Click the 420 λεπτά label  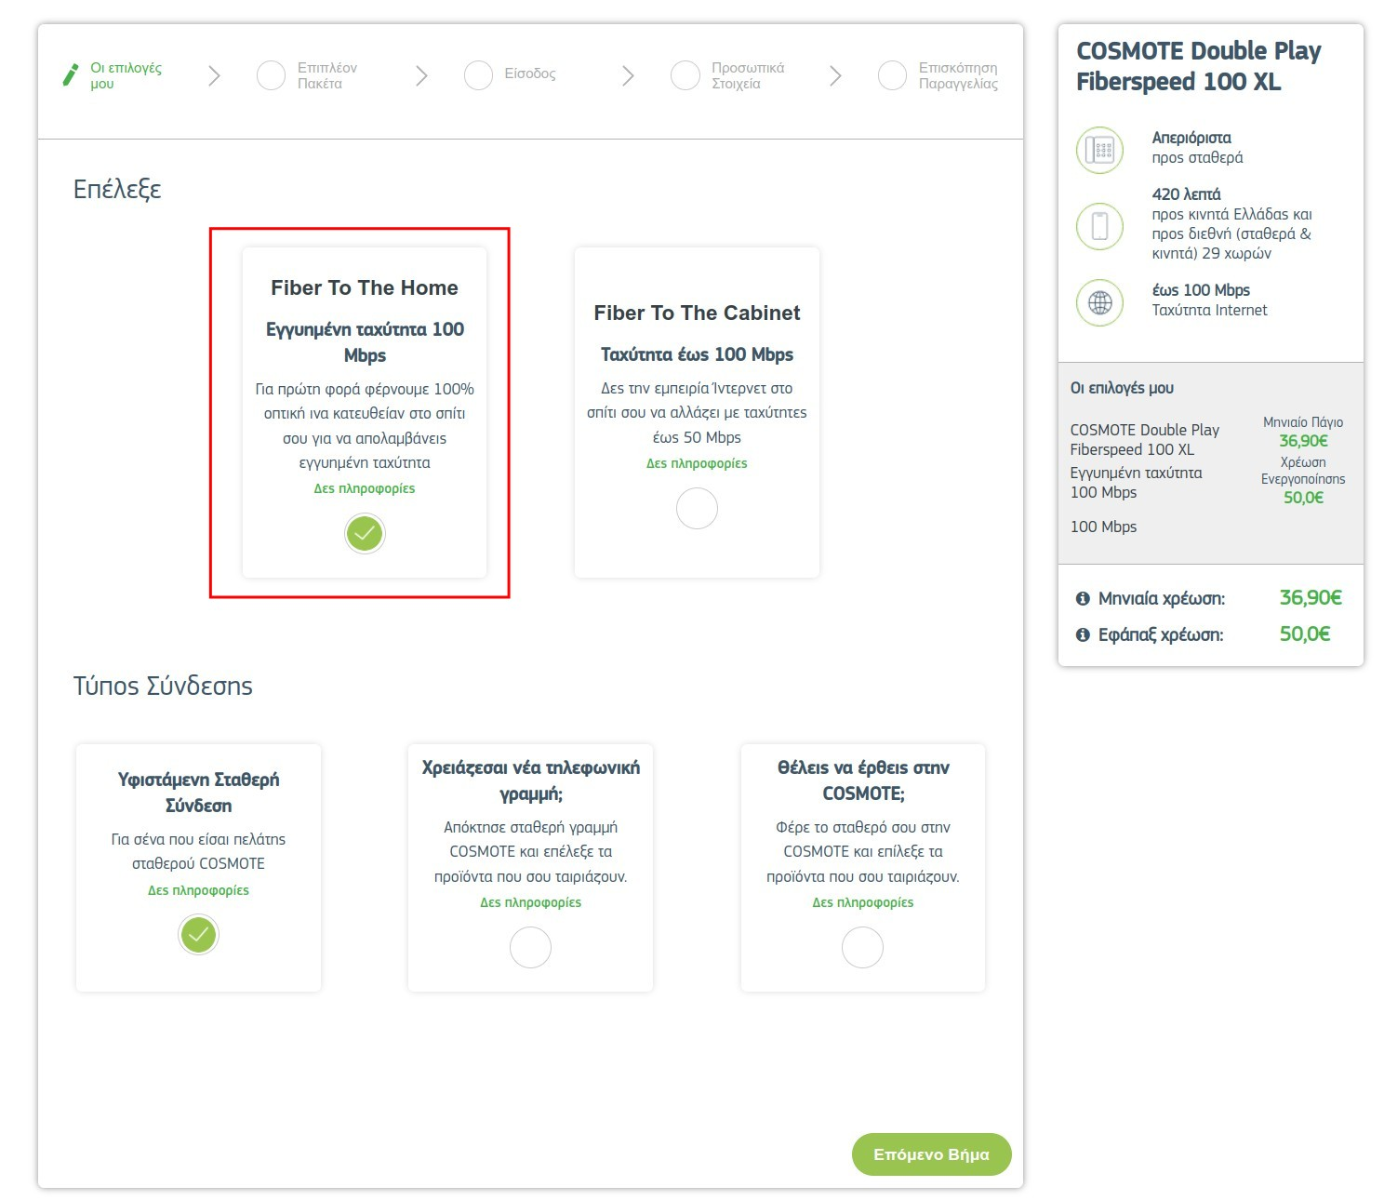point(1186,195)
